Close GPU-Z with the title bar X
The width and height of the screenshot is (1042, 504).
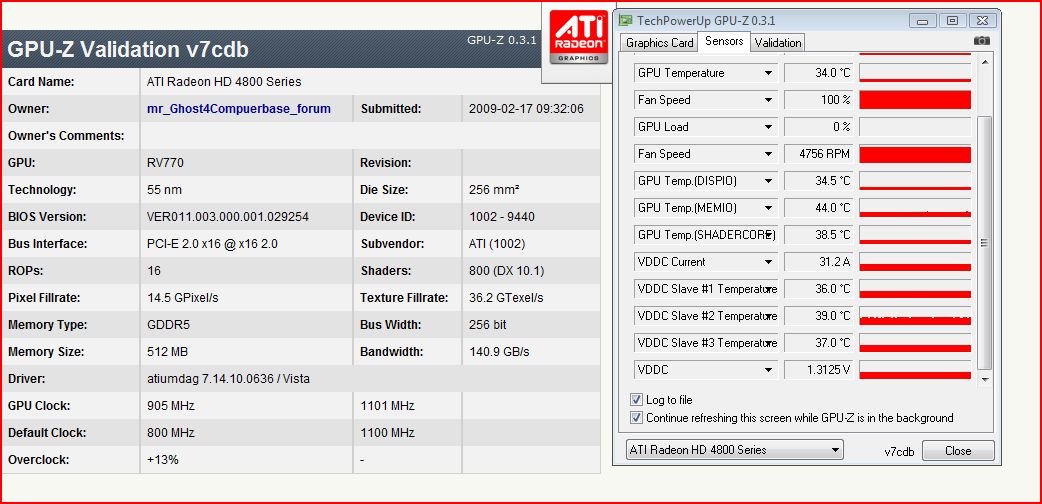982,21
